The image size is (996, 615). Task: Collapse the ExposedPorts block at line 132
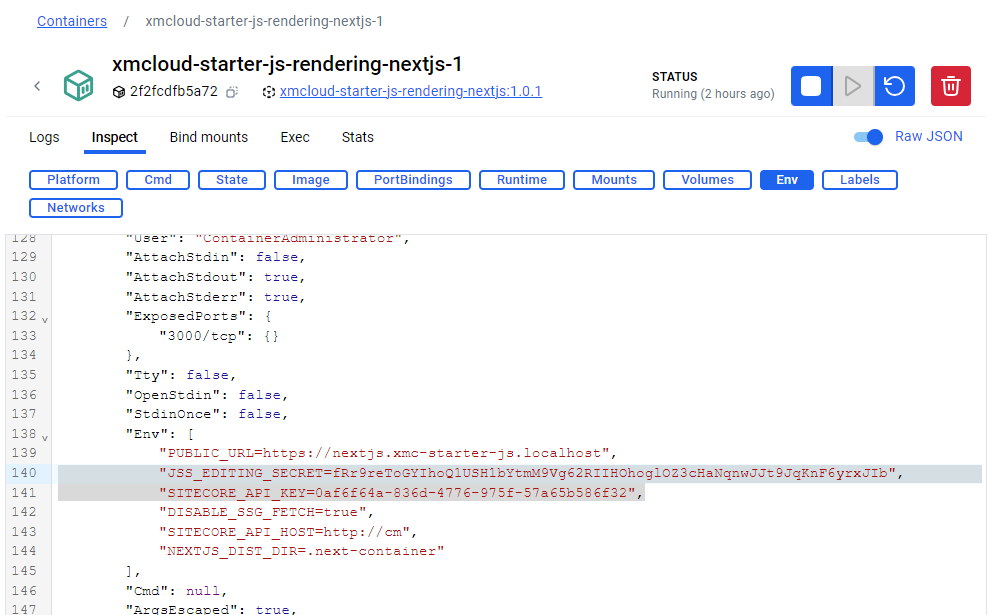45,320
